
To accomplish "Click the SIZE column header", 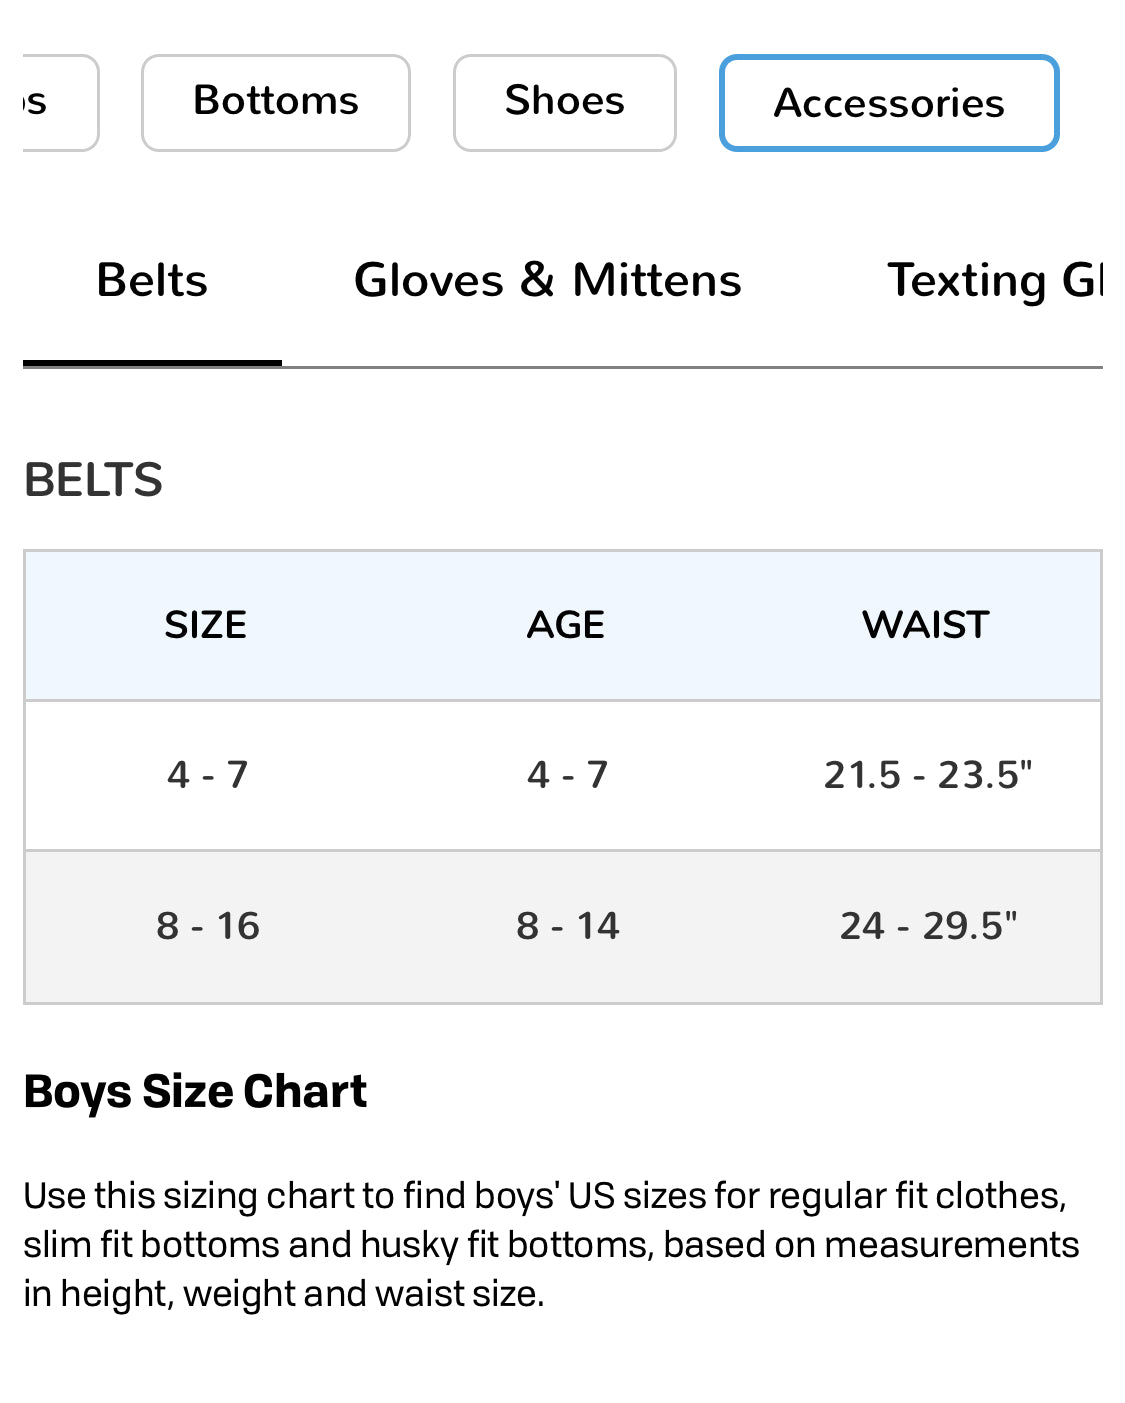I will (206, 625).
